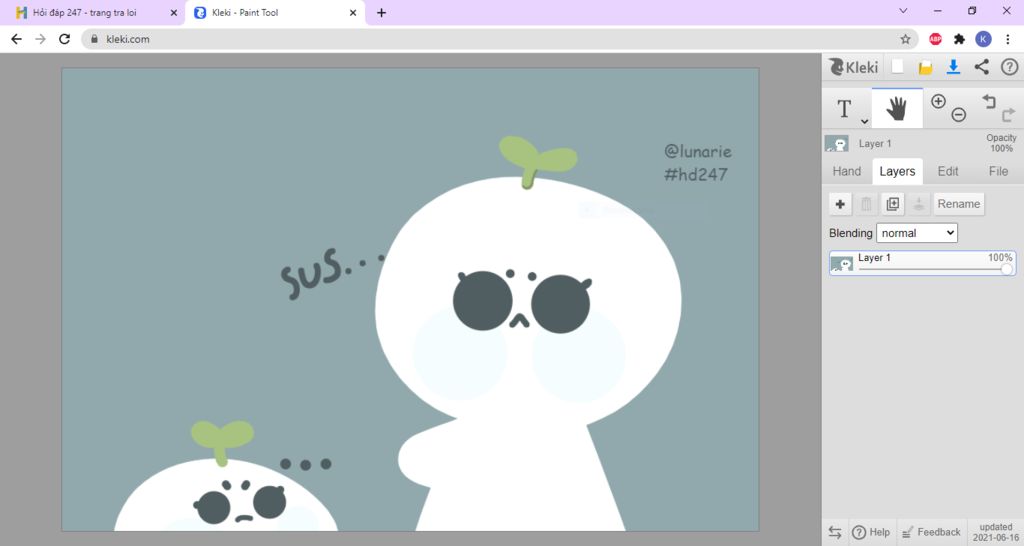This screenshot has width=1024, height=546.
Task: Click the updated 2021-06-16 changelog link
Action: pos(996,532)
